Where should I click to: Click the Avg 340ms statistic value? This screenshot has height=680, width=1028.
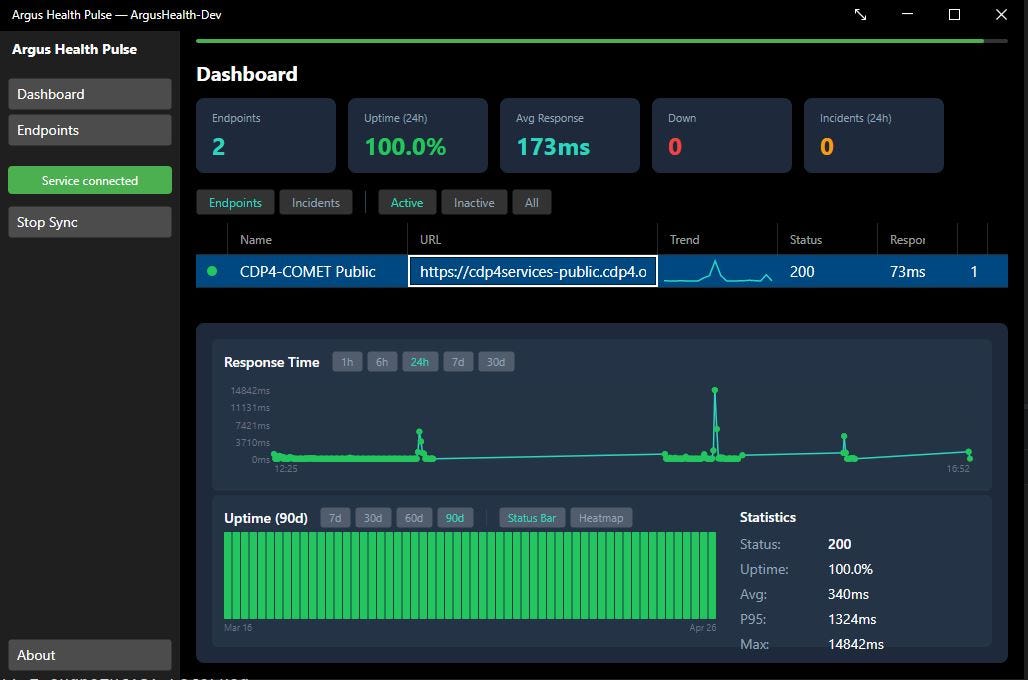[848, 594]
